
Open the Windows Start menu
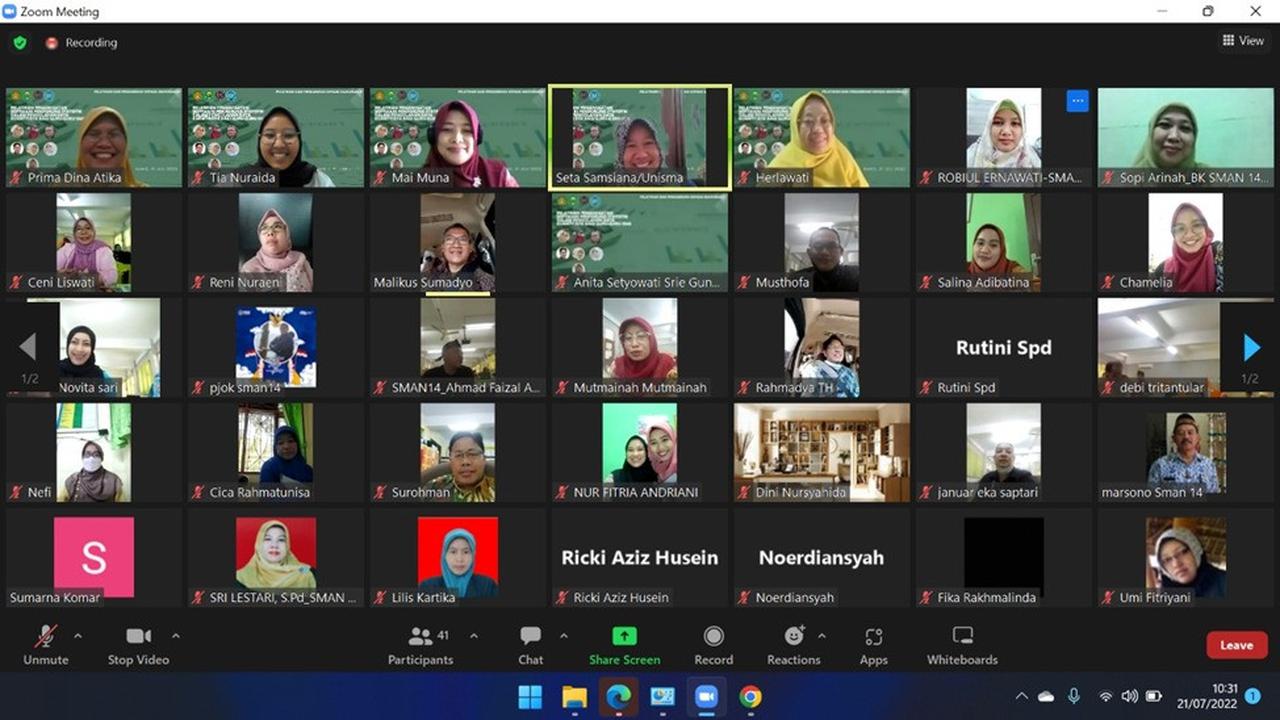[x=530, y=697]
